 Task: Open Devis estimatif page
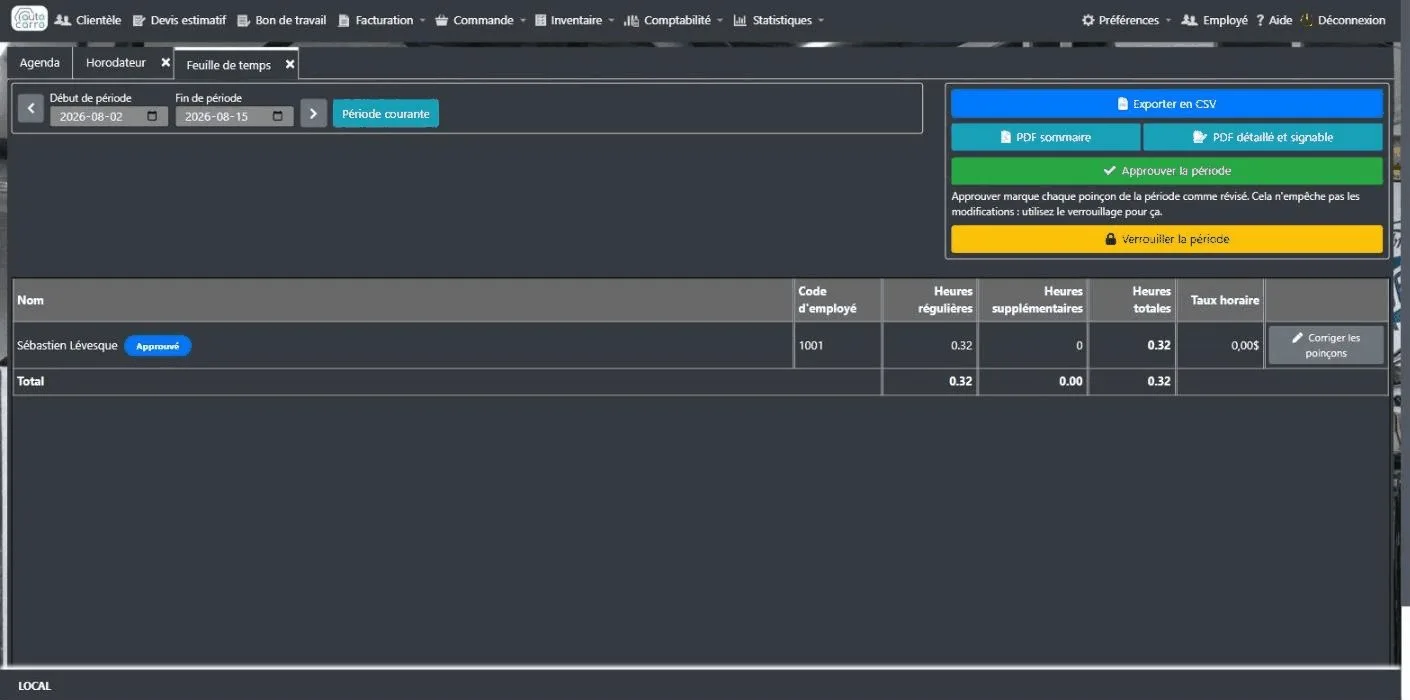tap(179, 20)
